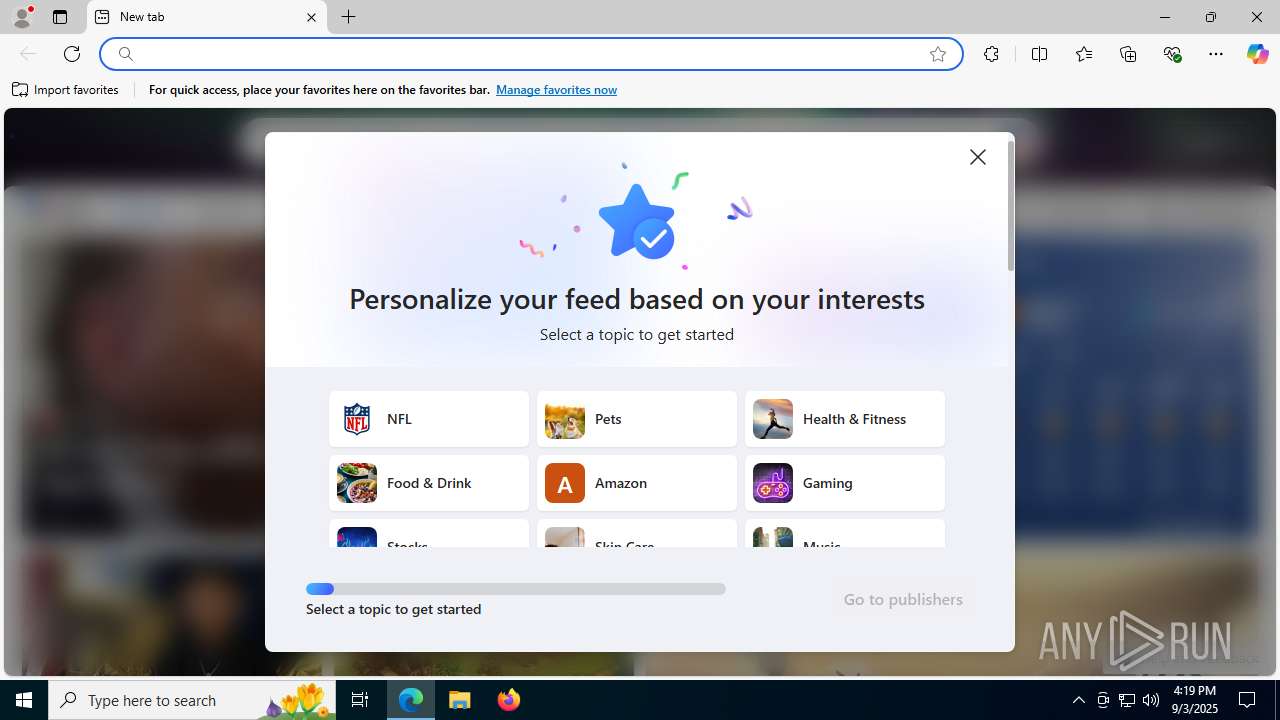Focus the address bar search field
This screenshot has width=1280, height=720.
[x=530, y=54]
